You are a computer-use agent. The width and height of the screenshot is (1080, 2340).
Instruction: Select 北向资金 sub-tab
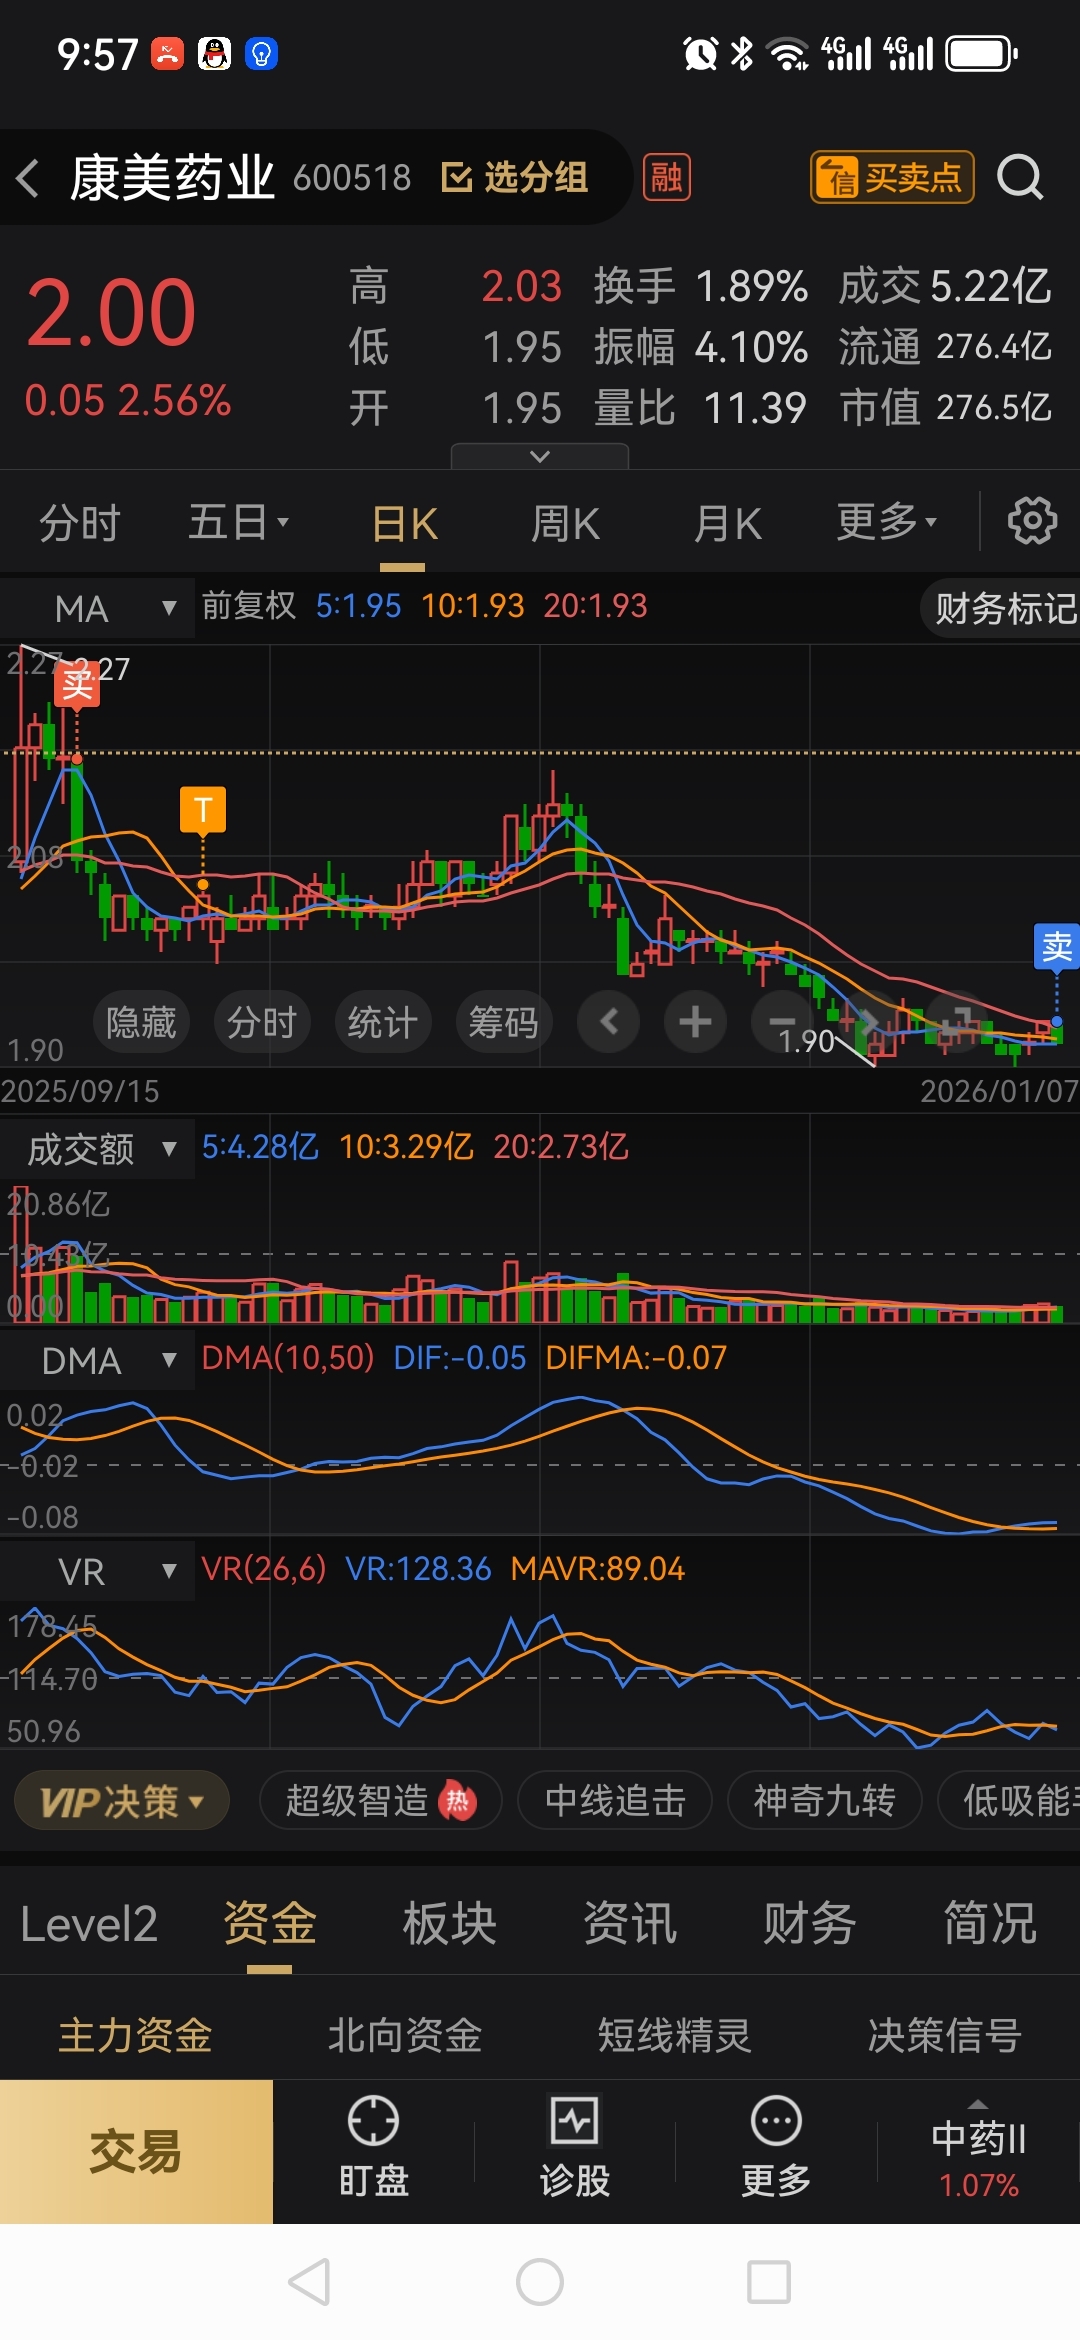[405, 2035]
